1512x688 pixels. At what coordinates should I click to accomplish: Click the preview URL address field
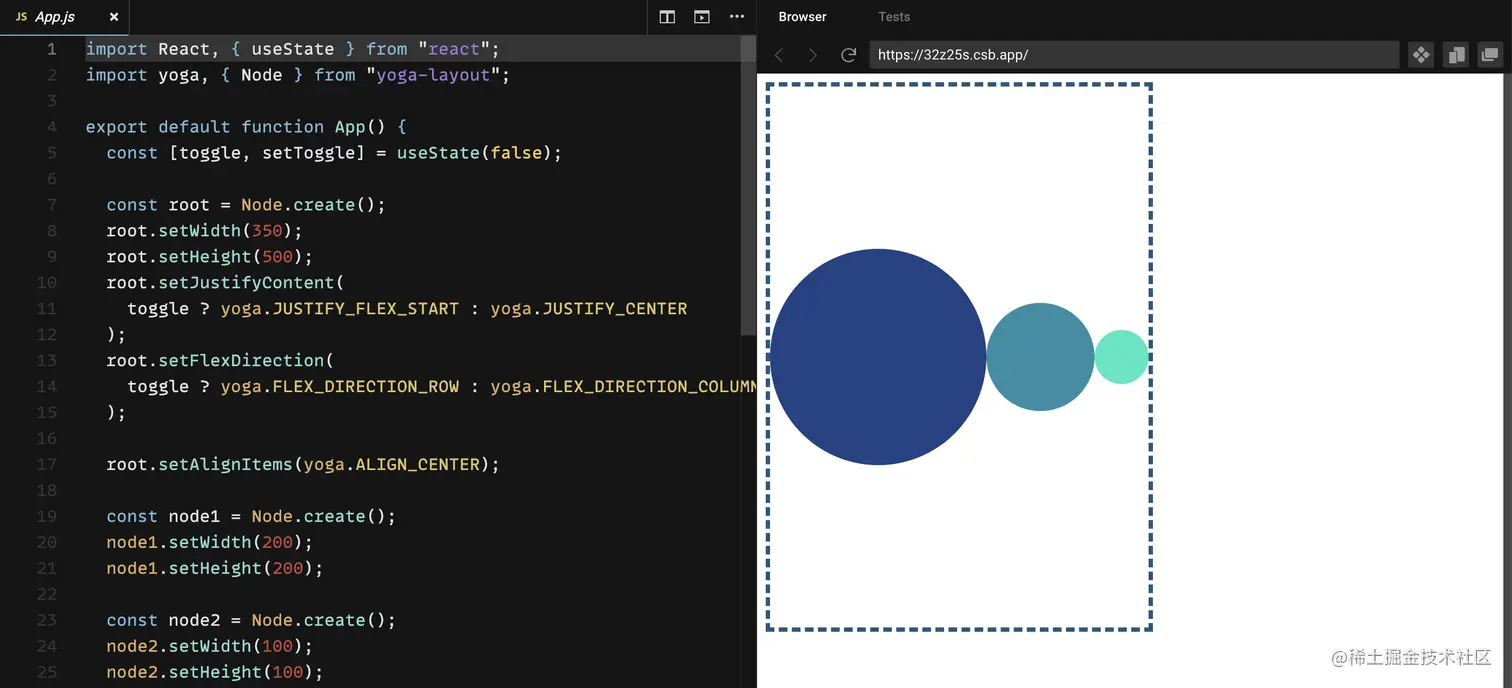[x=1134, y=55]
